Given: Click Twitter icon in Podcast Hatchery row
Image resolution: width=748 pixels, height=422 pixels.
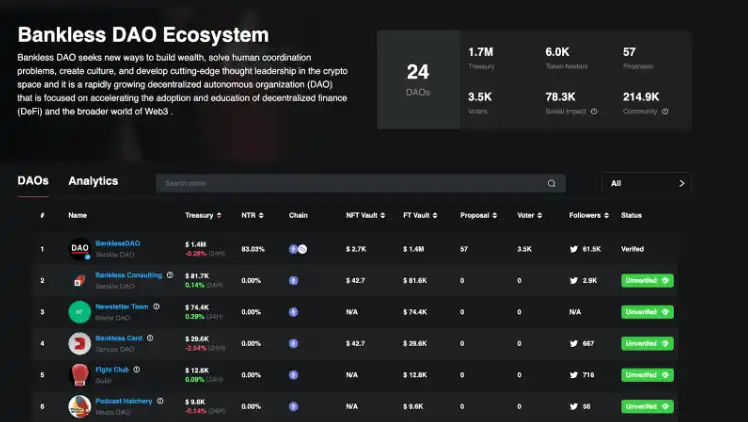Looking at the screenshot, I should pyautogui.click(x=574, y=406).
